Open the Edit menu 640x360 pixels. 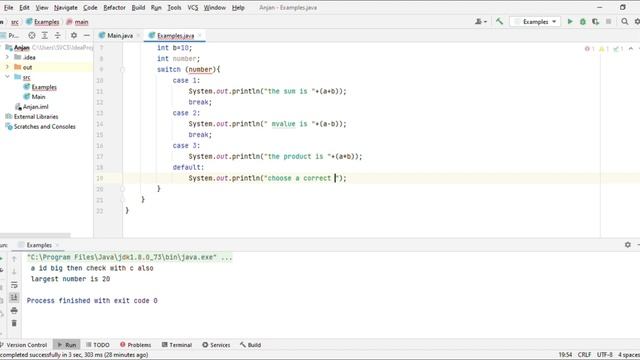(24, 7)
